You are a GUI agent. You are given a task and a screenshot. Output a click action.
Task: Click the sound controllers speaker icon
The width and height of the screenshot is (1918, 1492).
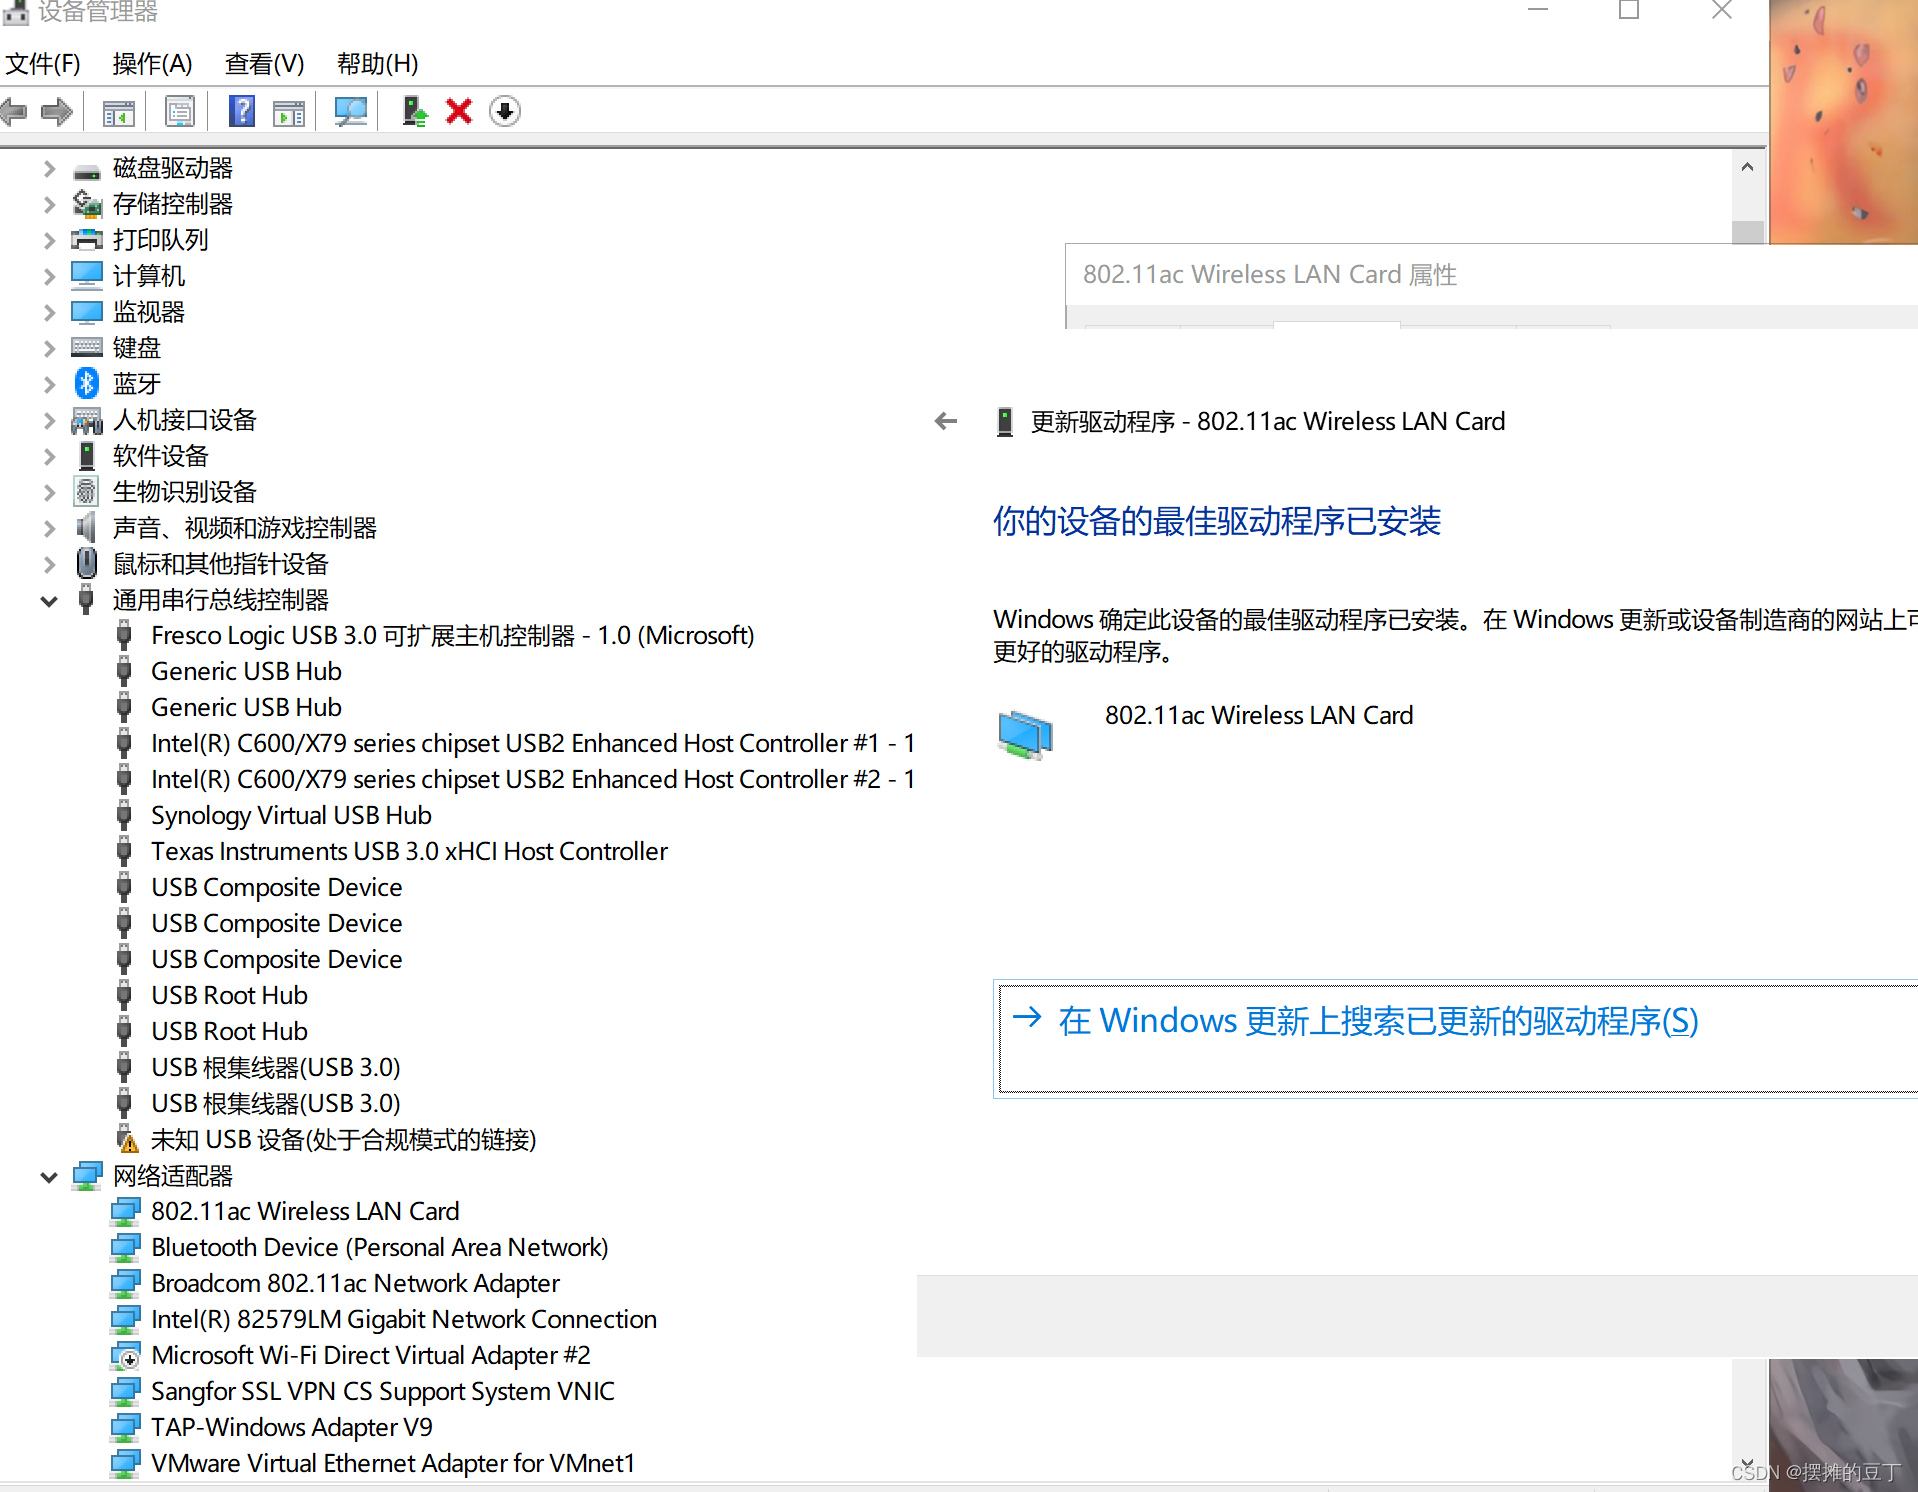(87, 527)
